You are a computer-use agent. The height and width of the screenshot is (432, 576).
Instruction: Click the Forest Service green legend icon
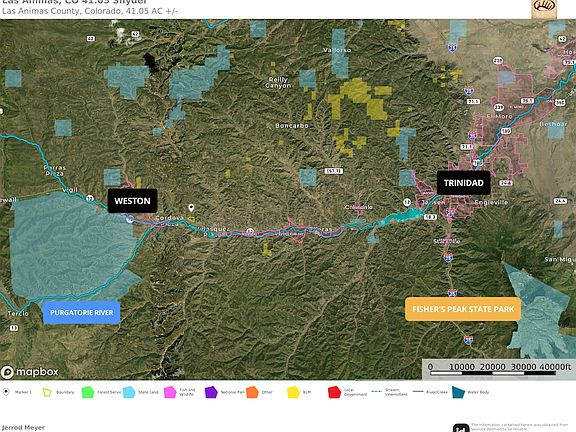click(x=87, y=392)
